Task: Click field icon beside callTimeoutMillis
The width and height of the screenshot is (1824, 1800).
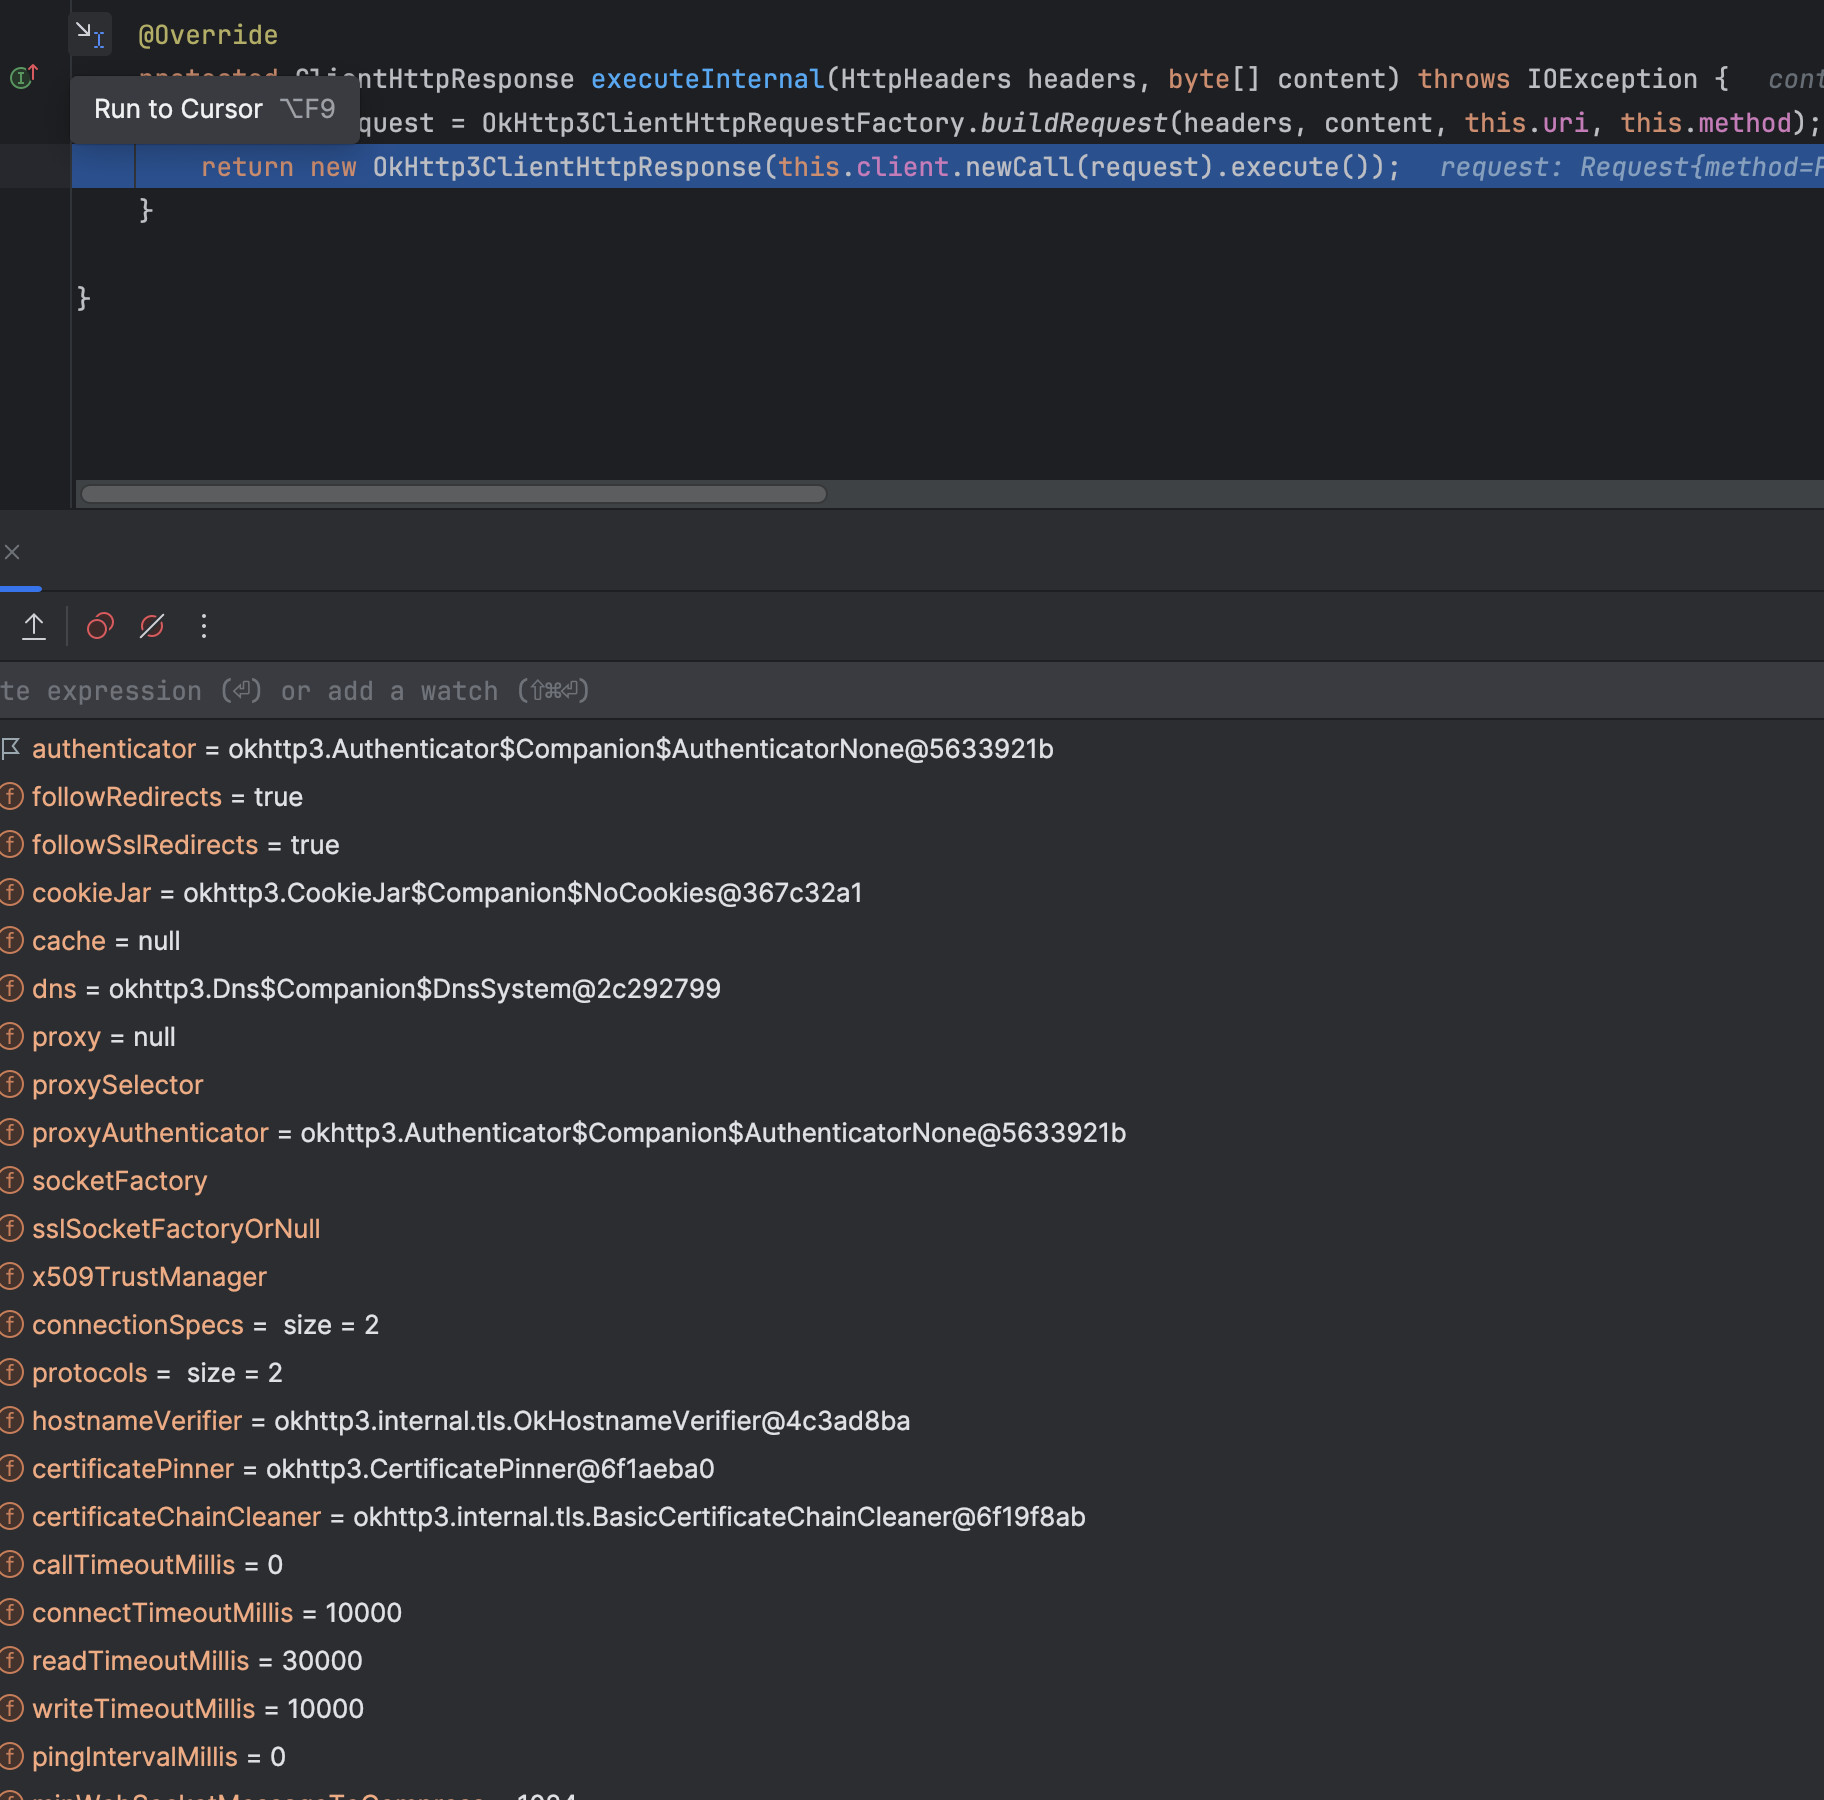Action: [x=11, y=1565]
